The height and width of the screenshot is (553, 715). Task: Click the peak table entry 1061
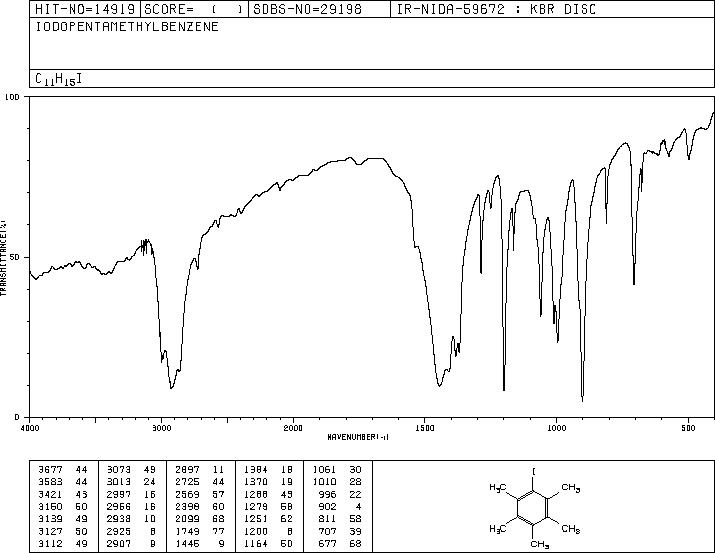[324, 469]
